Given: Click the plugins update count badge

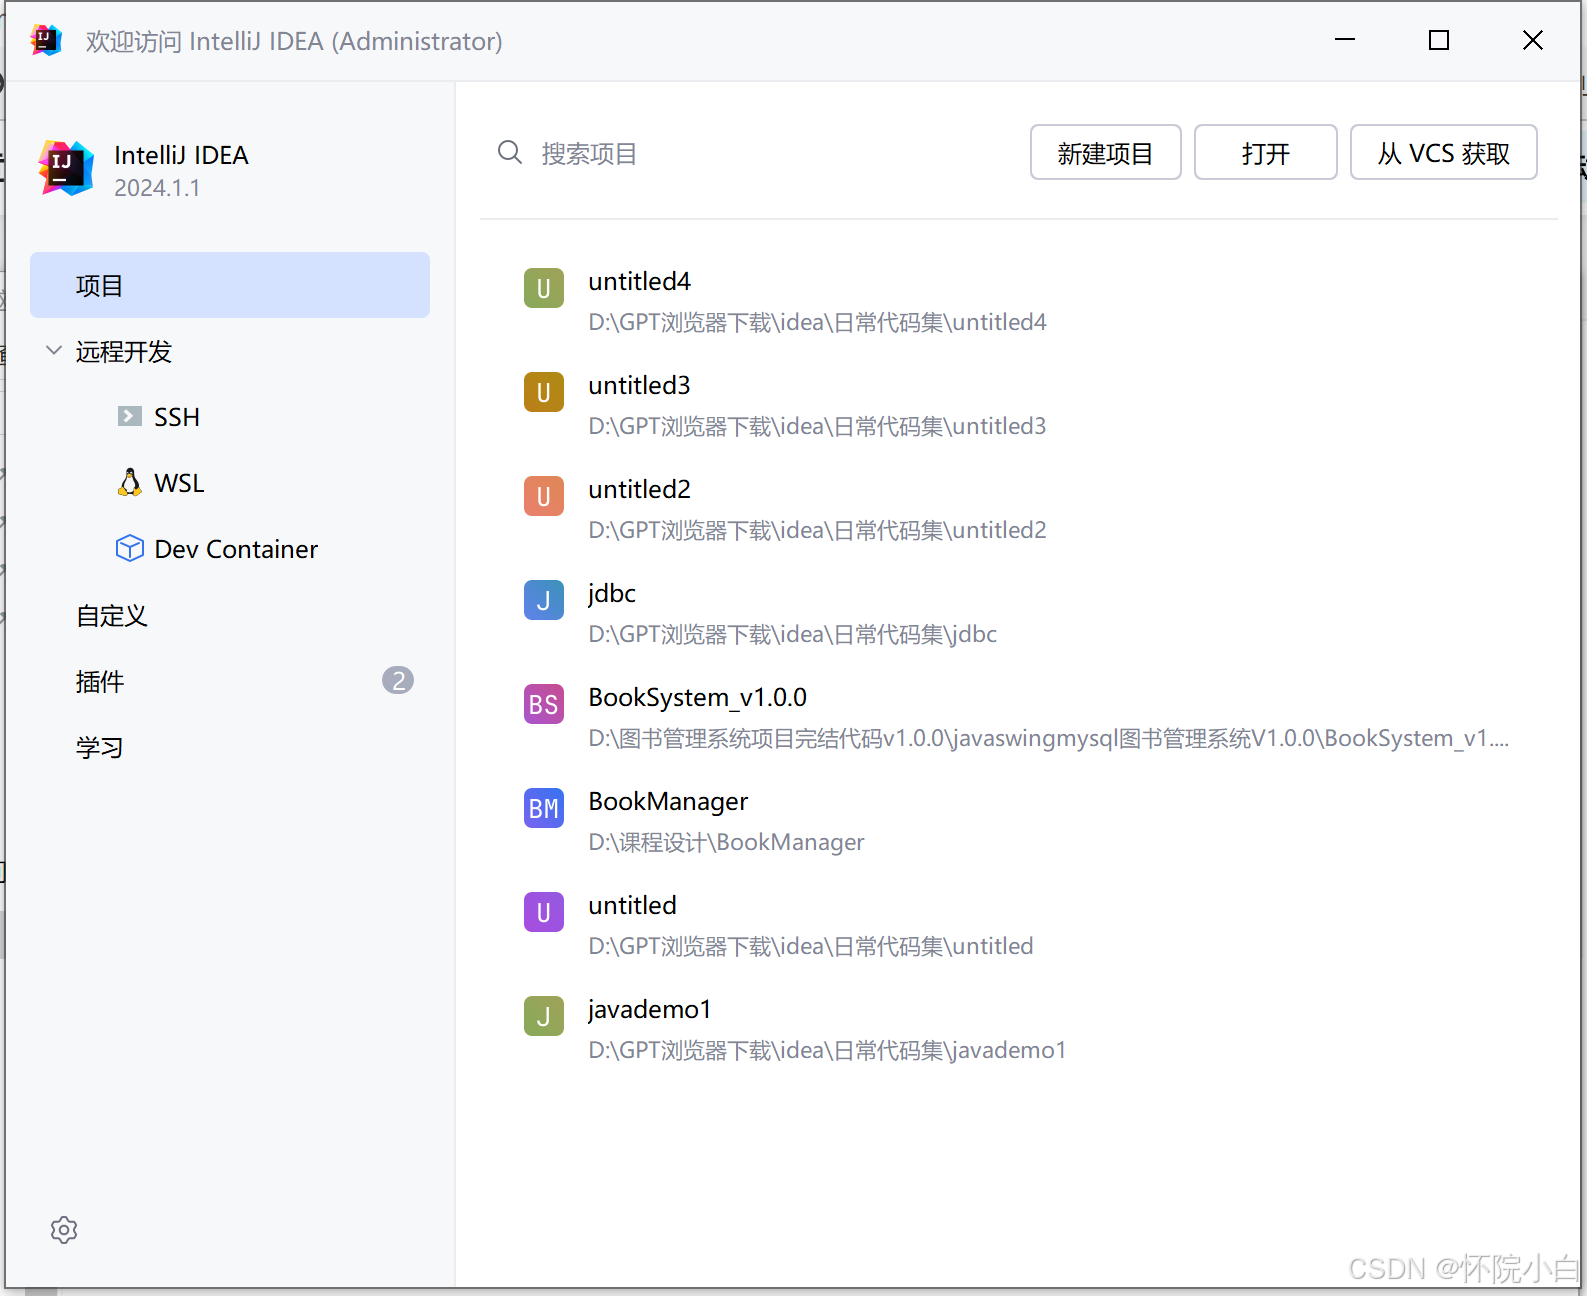Looking at the screenshot, I should 398,681.
